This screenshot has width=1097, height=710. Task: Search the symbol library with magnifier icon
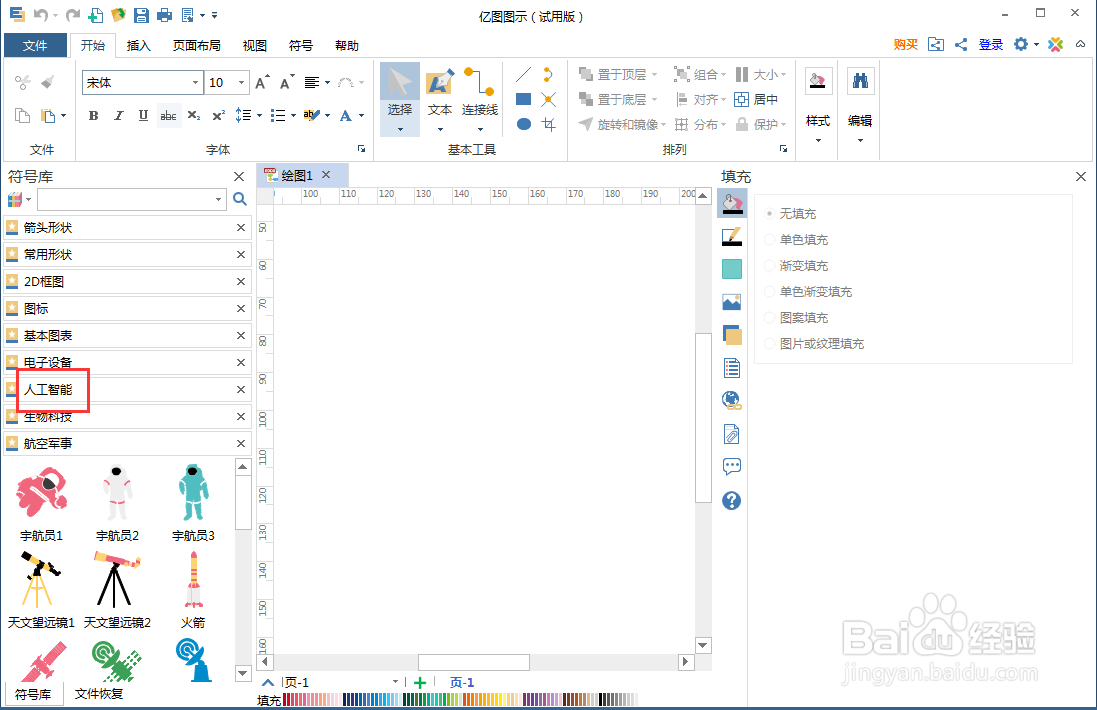[x=240, y=199]
